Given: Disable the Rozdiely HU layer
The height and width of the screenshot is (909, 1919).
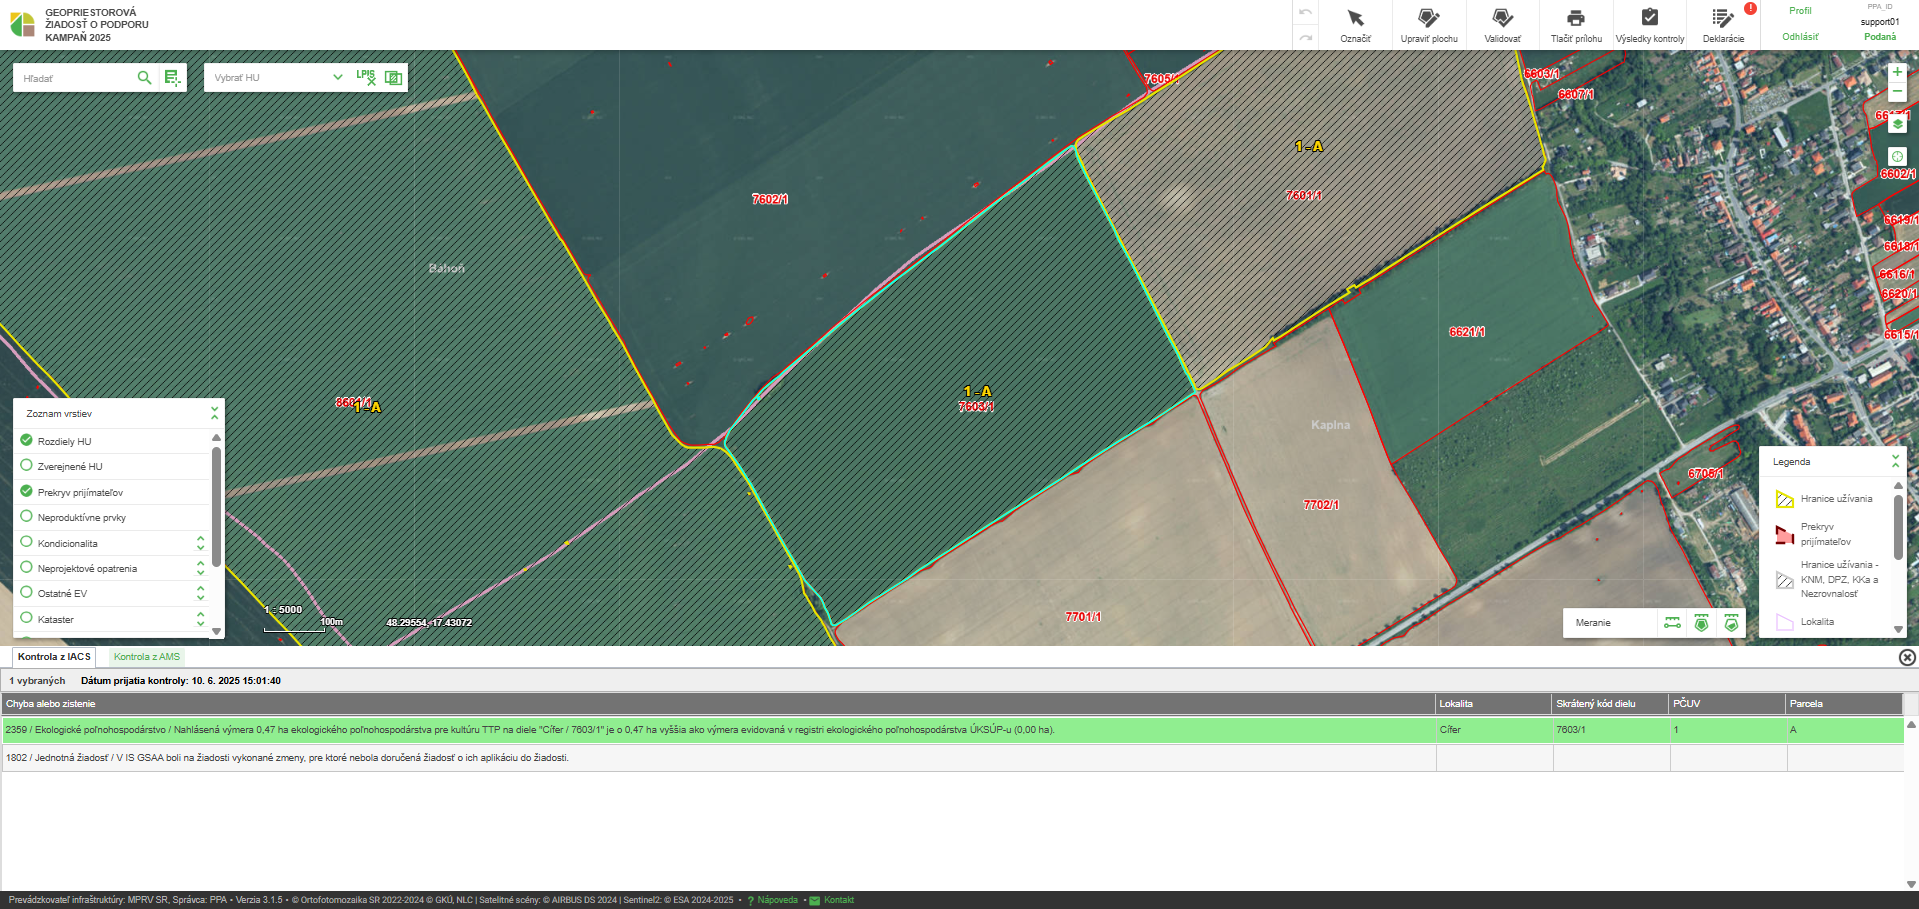Looking at the screenshot, I should point(27,440).
